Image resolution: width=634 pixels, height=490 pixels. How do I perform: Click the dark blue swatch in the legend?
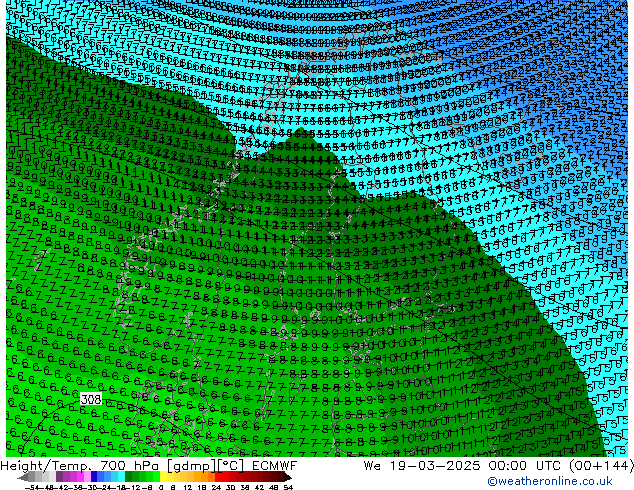(x=94, y=477)
